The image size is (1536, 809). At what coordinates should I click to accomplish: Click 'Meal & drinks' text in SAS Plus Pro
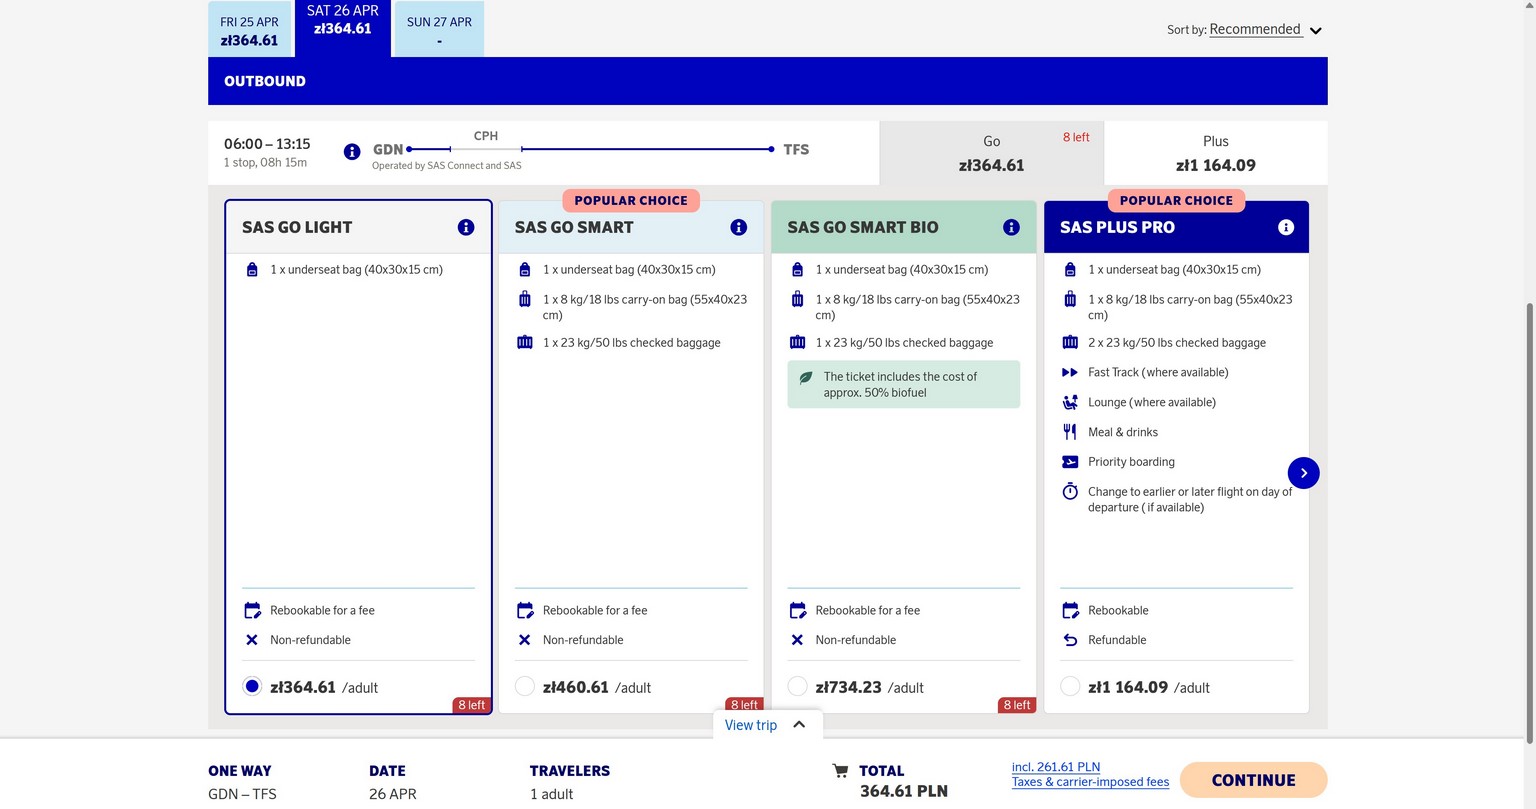[x=1123, y=432]
